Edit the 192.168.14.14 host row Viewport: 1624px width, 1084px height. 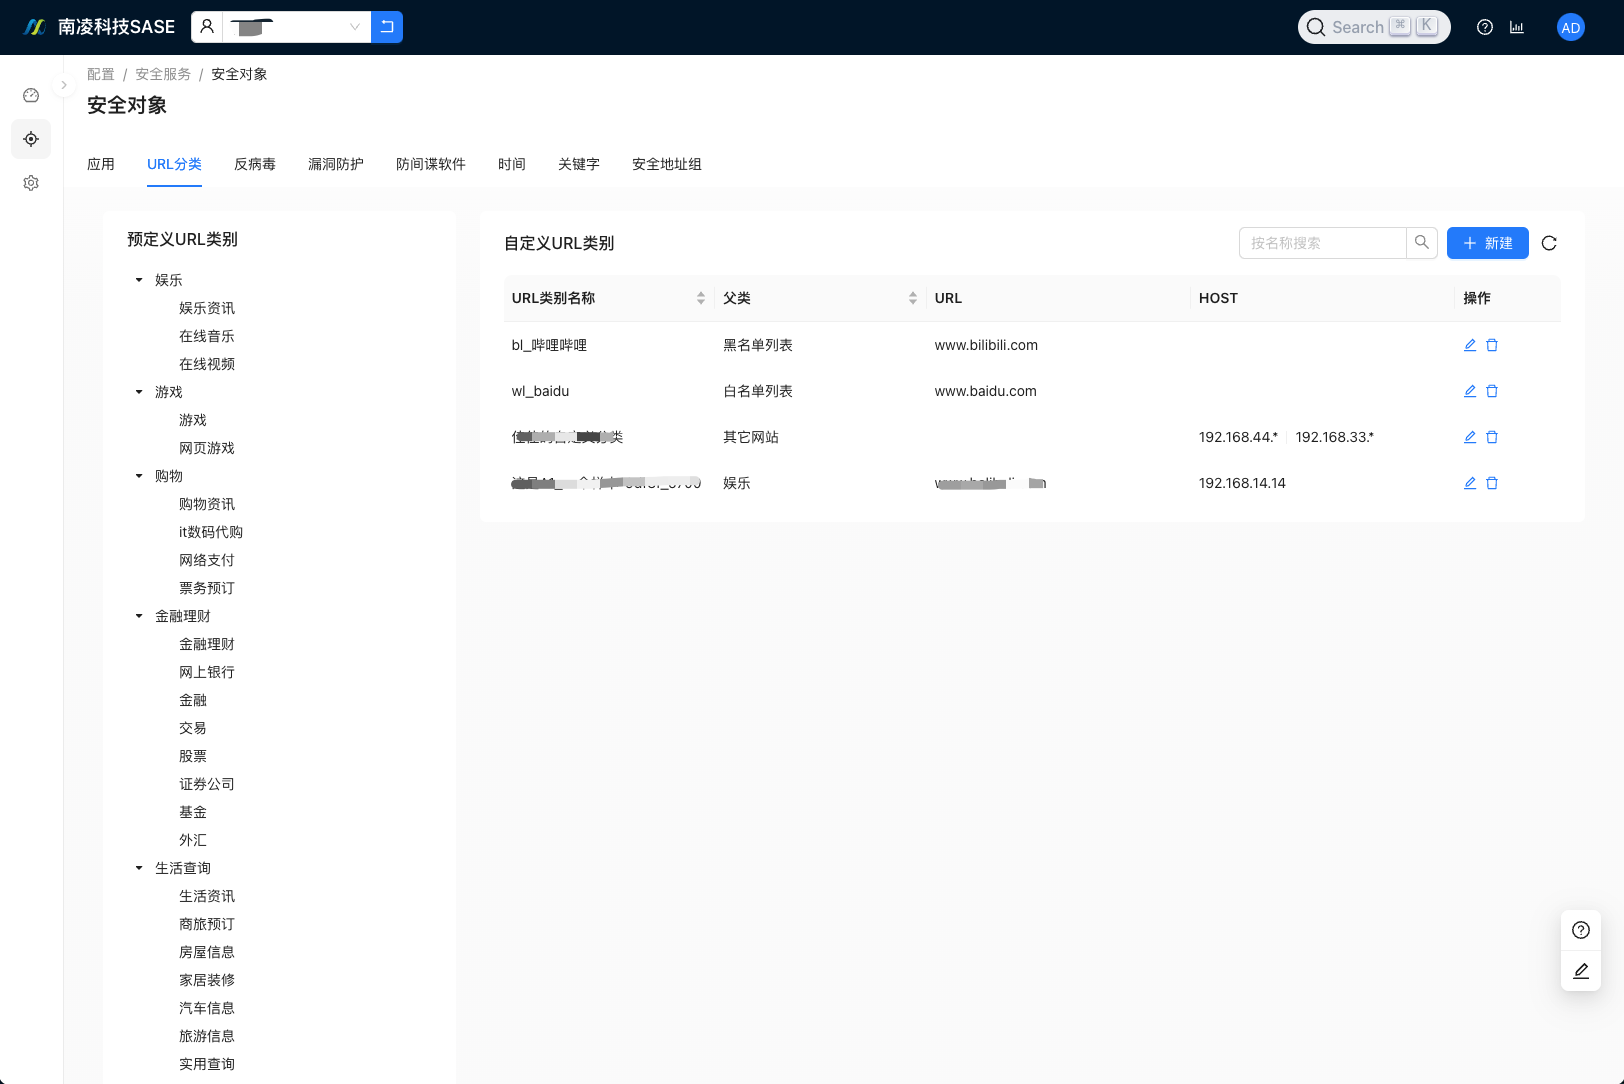pyautogui.click(x=1470, y=483)
